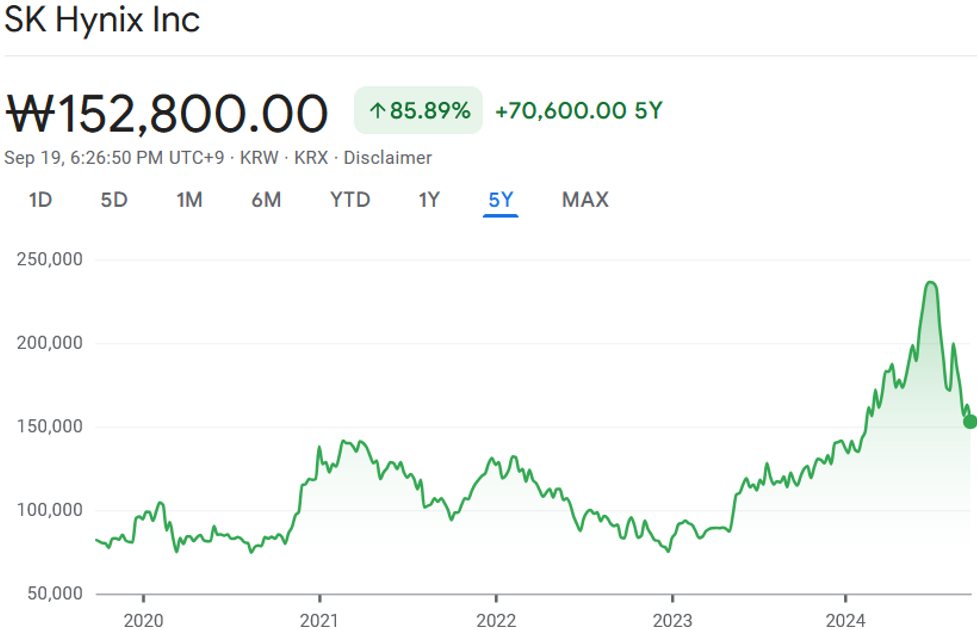Click the SK Hynix Inc title
Image resolution: width=977 pixels, height=630 pixels.
tap(103, 20)
